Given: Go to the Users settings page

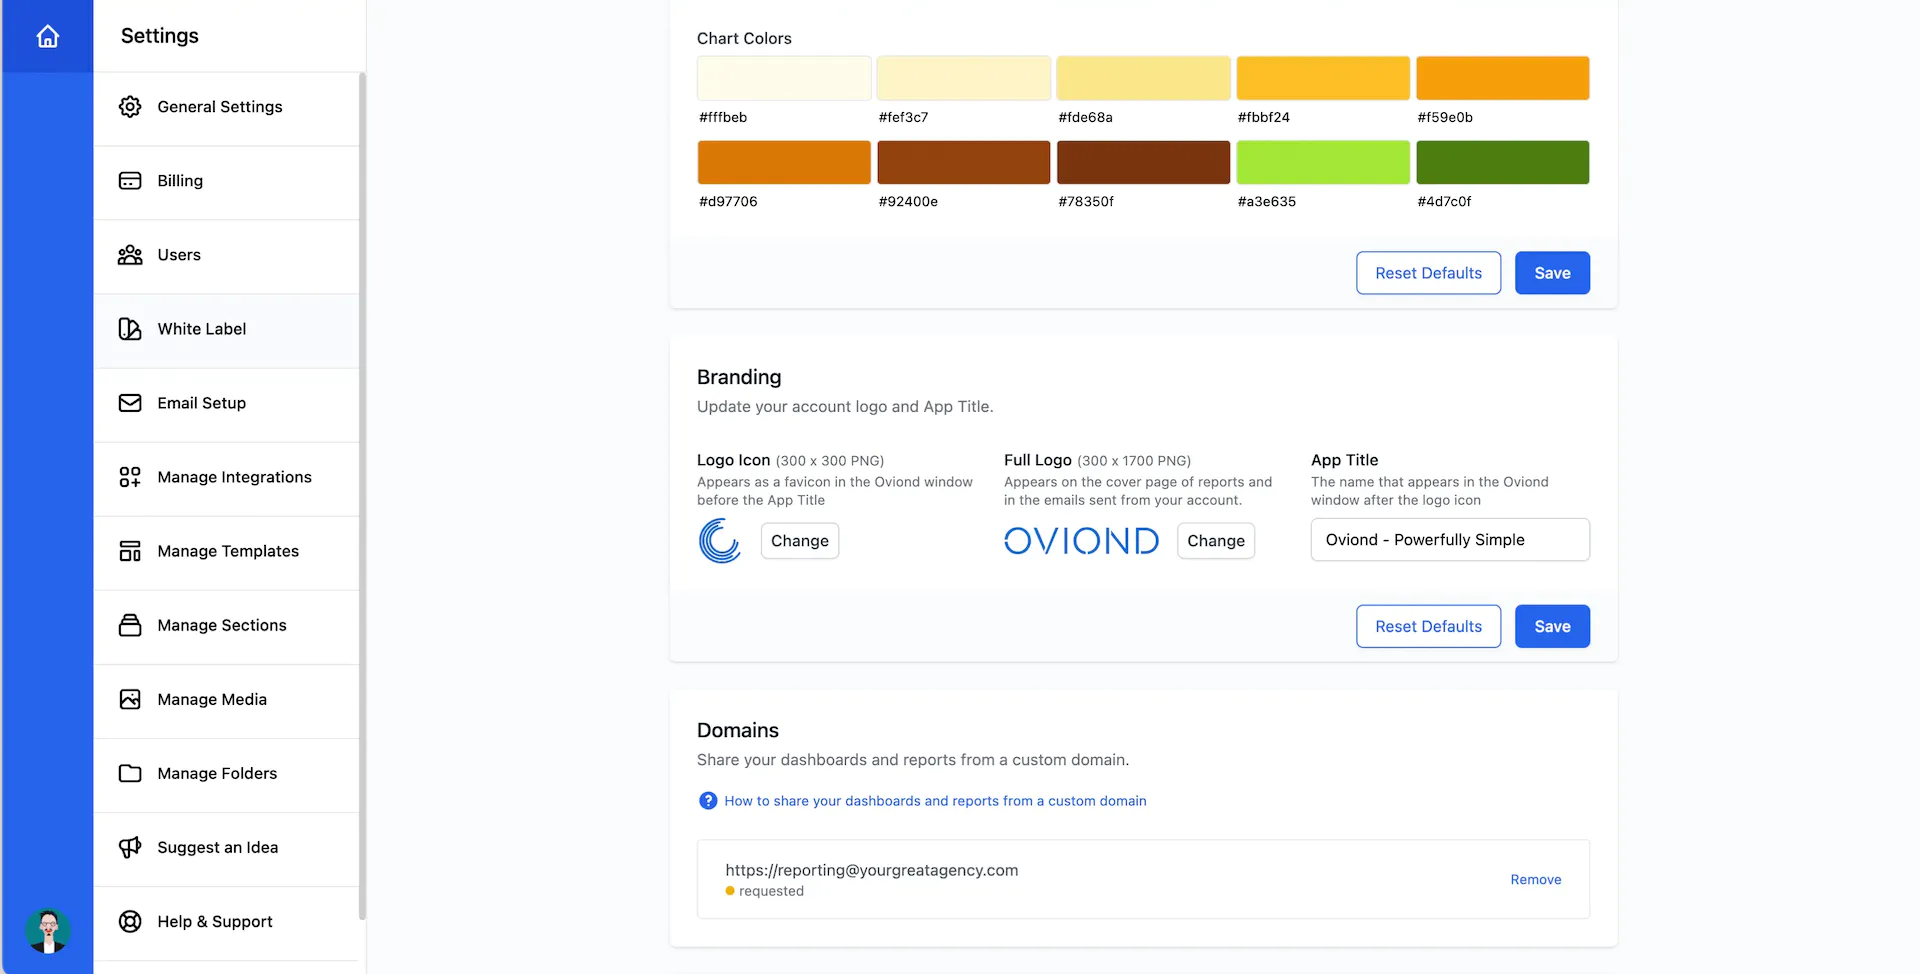Looking at the screenshot, I should coord(227,255).
